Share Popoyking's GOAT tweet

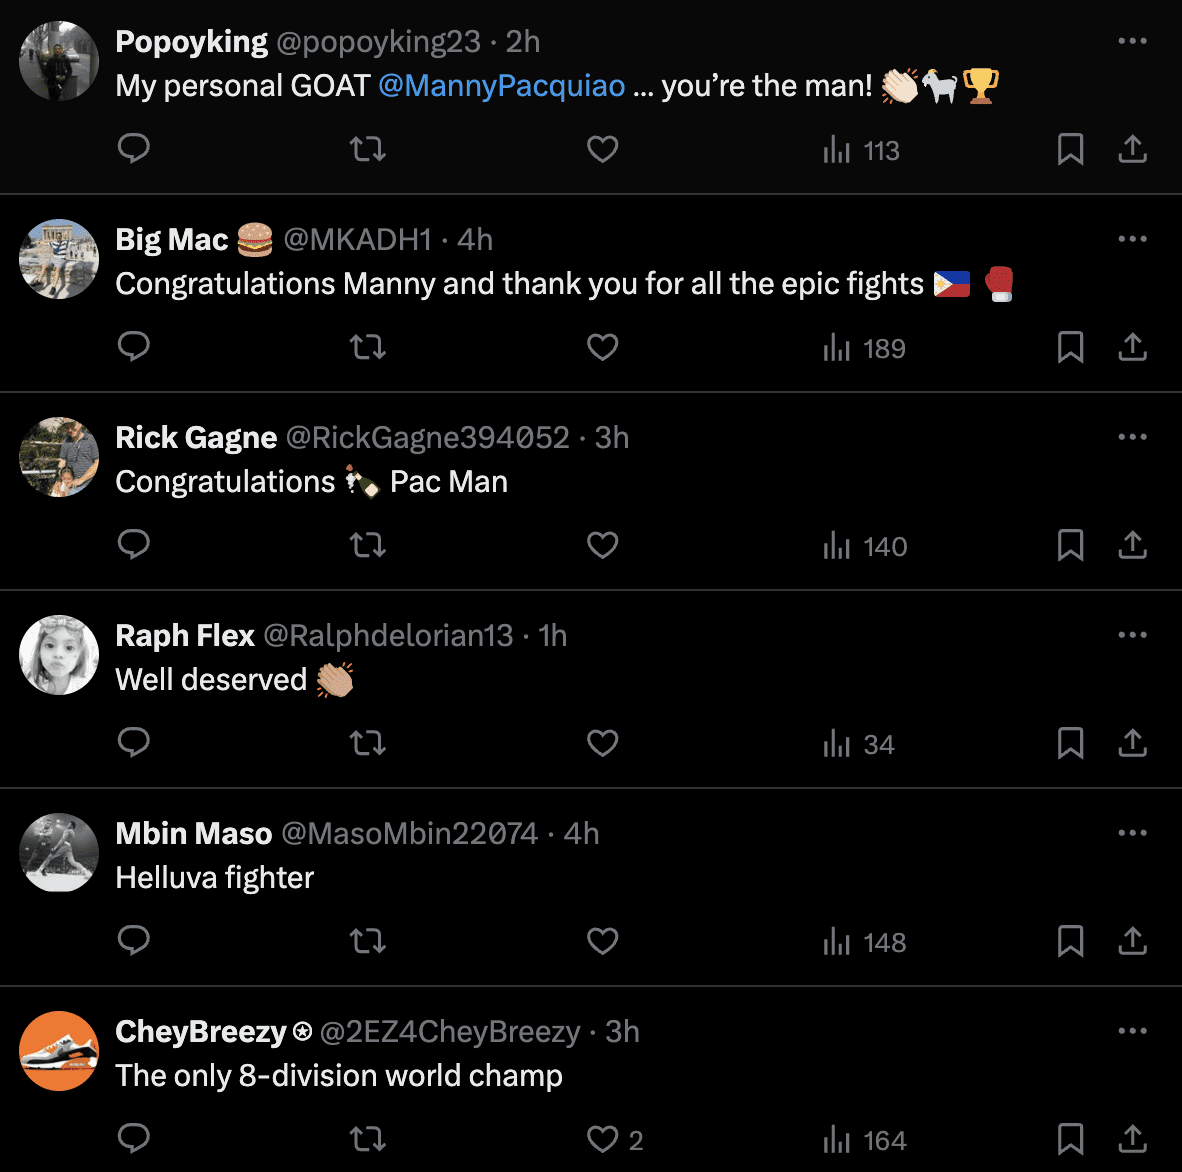click(1132, 149)
